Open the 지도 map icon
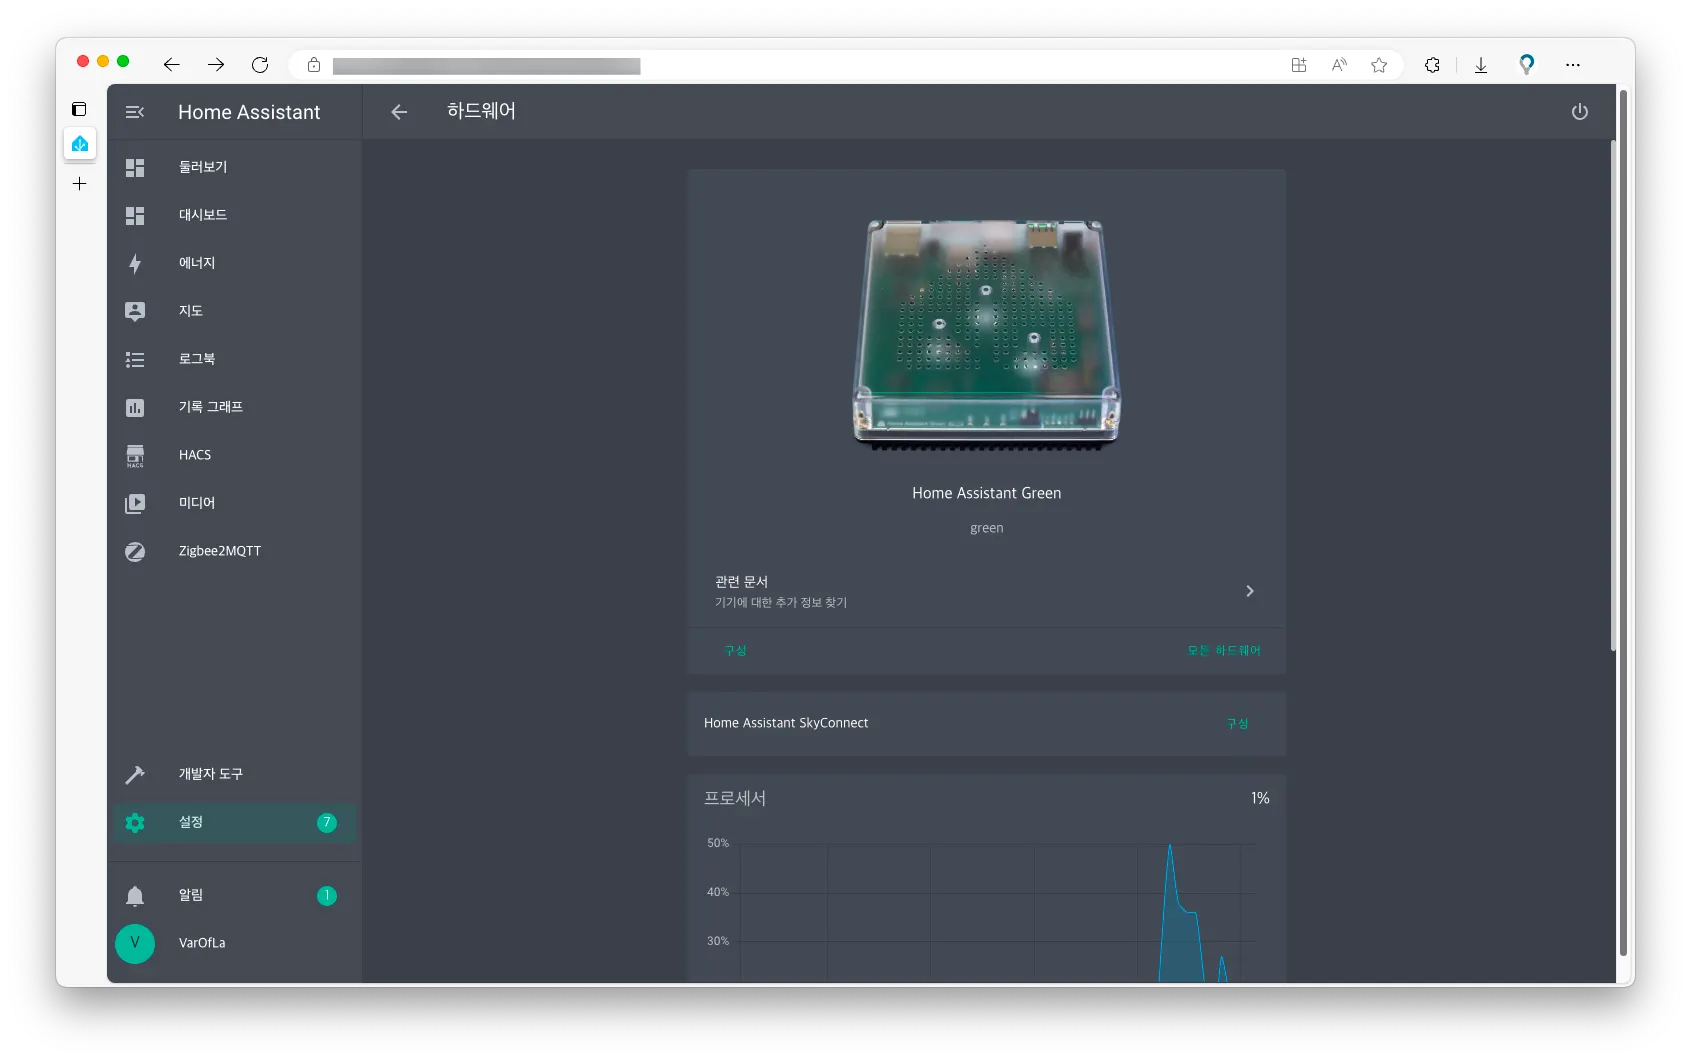Screen dimensions: 1691x1061 [x=135, y=311]
